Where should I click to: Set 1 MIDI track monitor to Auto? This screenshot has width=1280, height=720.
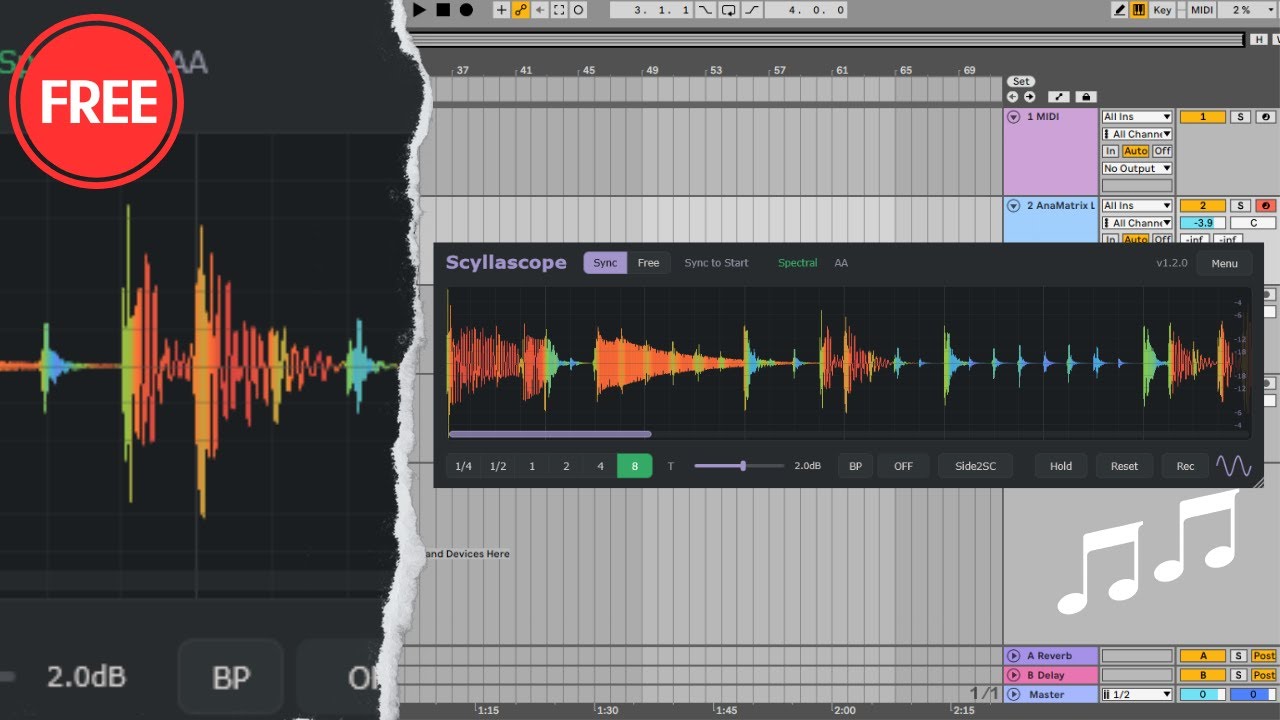pyautogui.click(x=1135, y=151)
